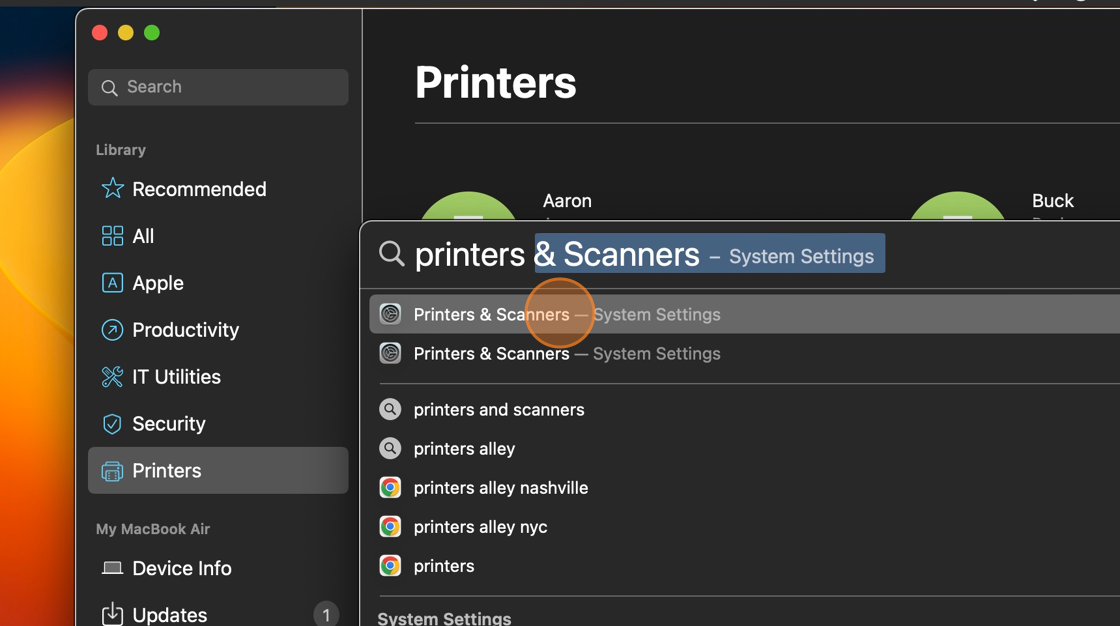The width and height of the screenshot is (1120, 626).
Task: Click the Apple category letter-A icon
Action: coord(112,283)
